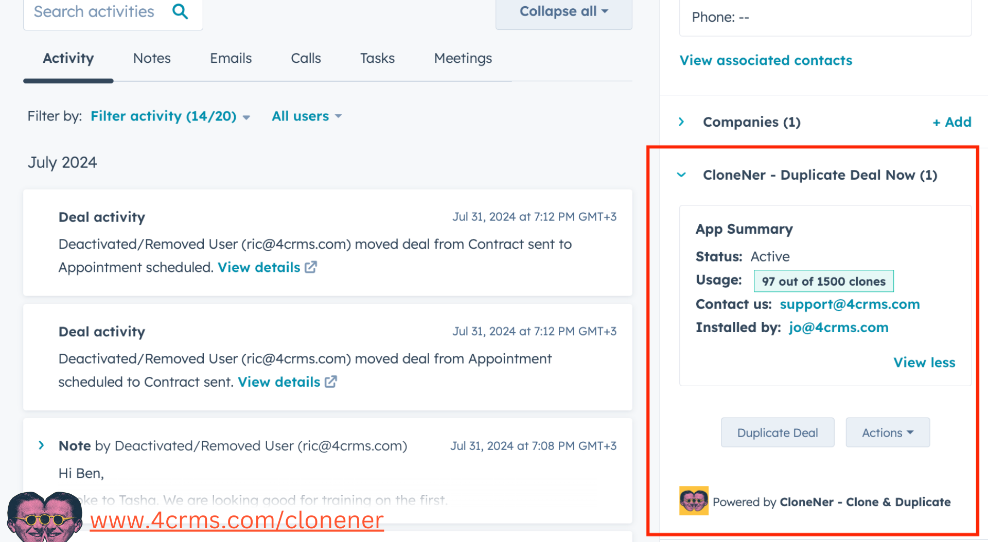
Task: Open View associated contacts link
Action: [766, 60]
